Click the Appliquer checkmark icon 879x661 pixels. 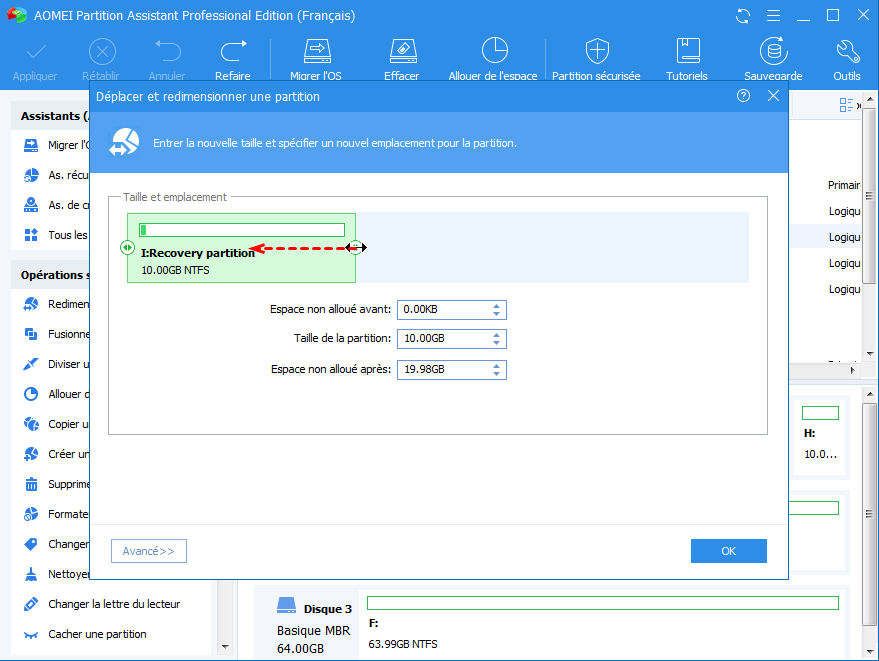[35, 52]
